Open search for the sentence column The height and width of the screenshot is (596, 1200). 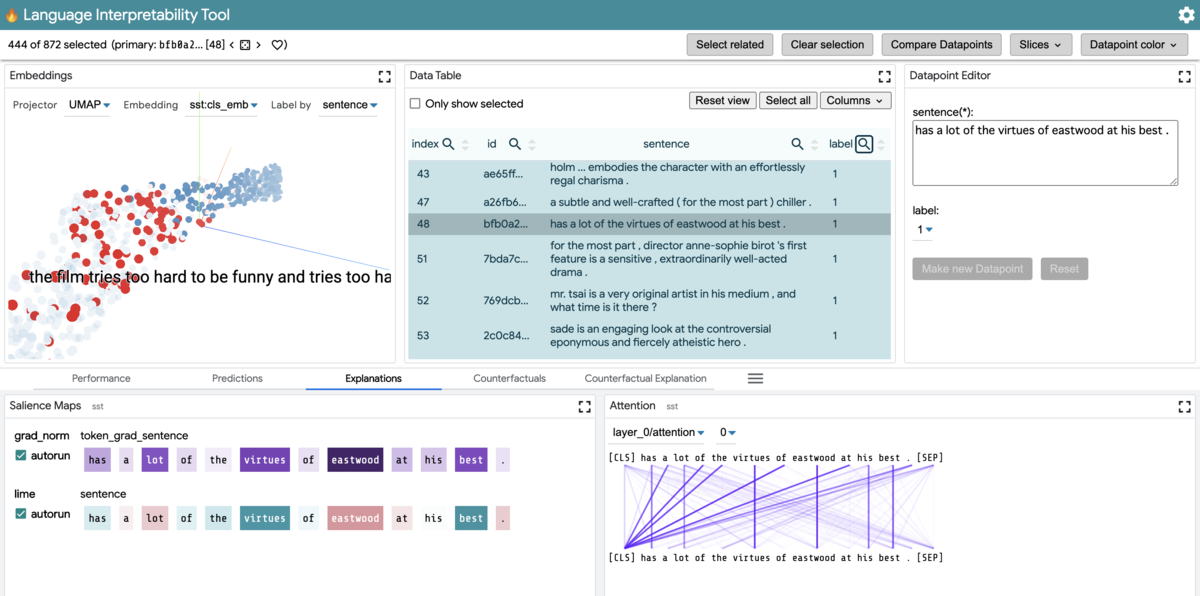(797, 143)
